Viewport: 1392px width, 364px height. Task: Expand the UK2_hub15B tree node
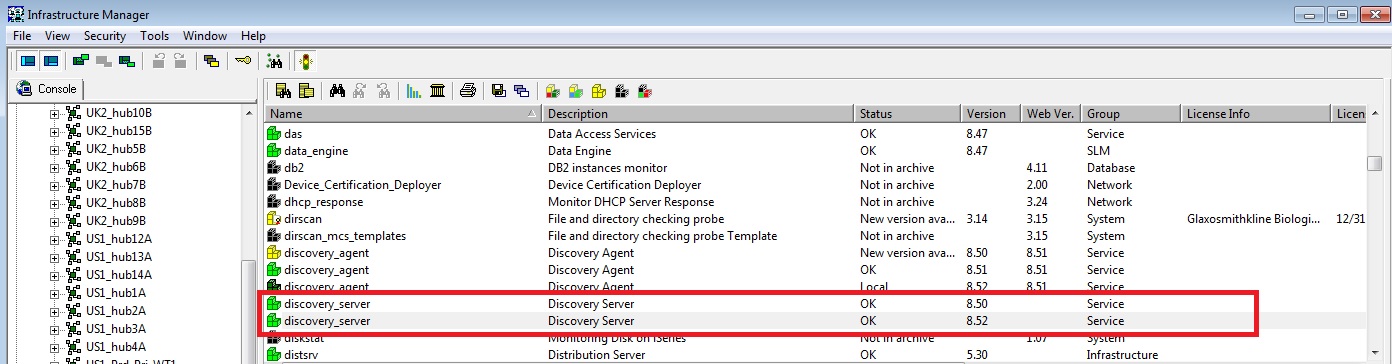point(55,131)
